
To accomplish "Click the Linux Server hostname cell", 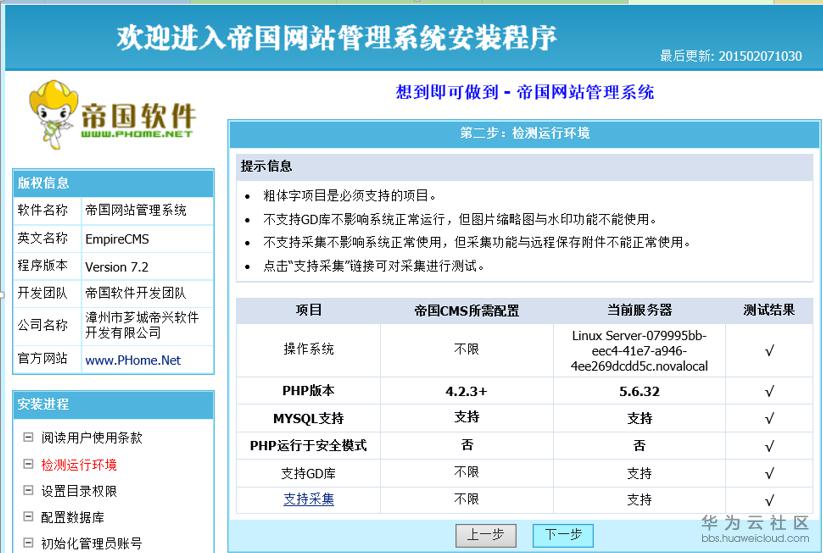I will point(639,350).
